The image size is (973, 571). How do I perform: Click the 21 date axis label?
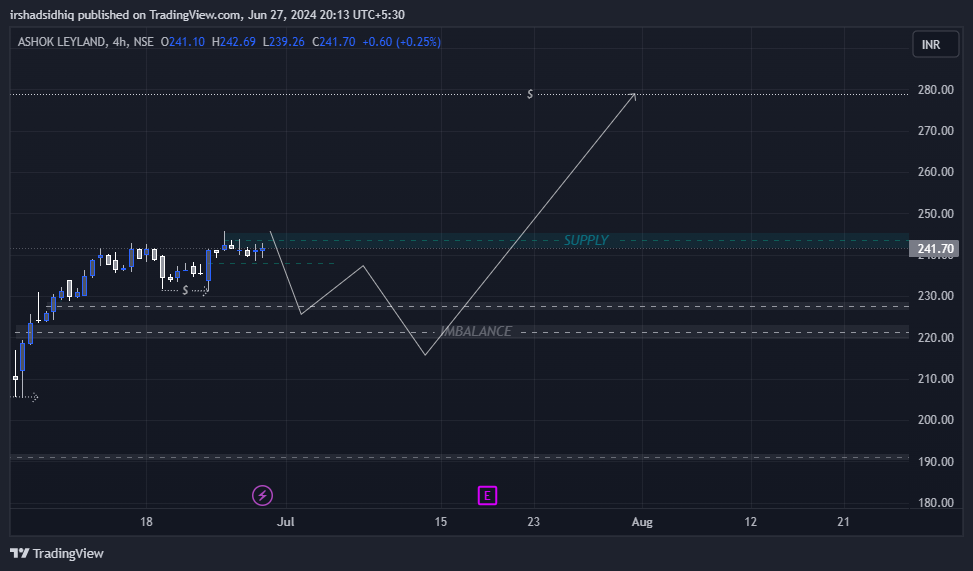tap(843, 522)
